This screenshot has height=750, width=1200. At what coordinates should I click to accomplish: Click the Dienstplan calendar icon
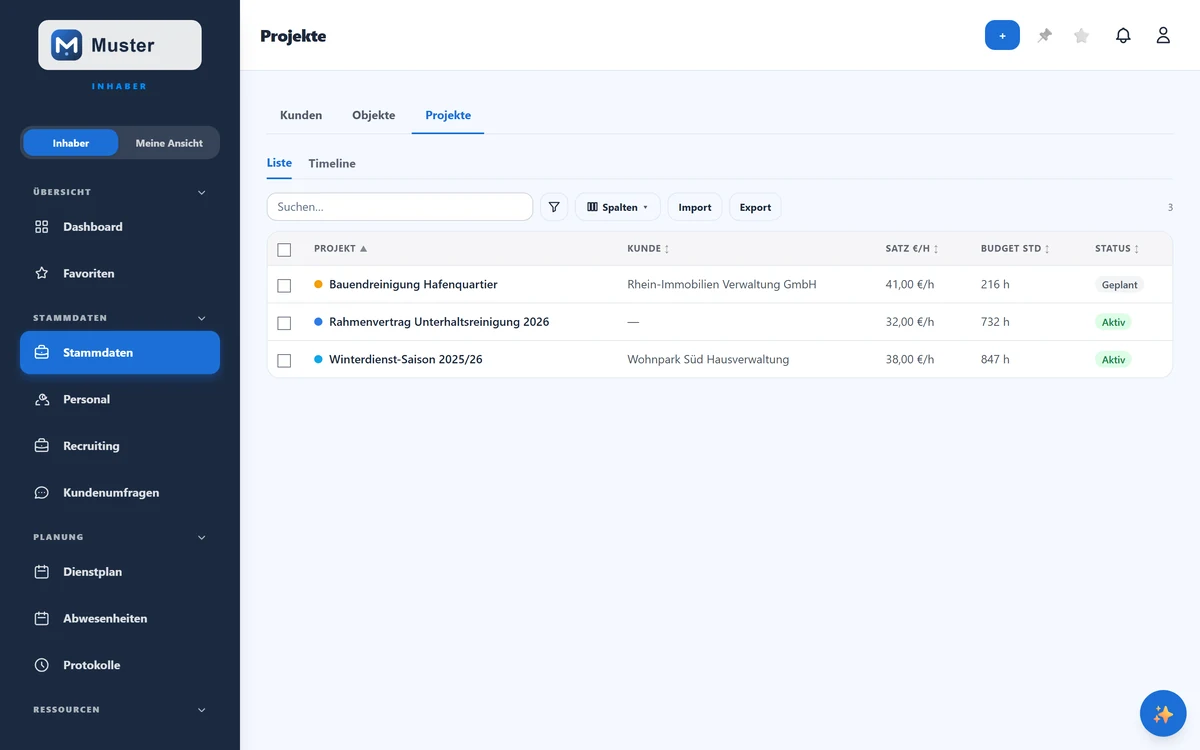42,572
